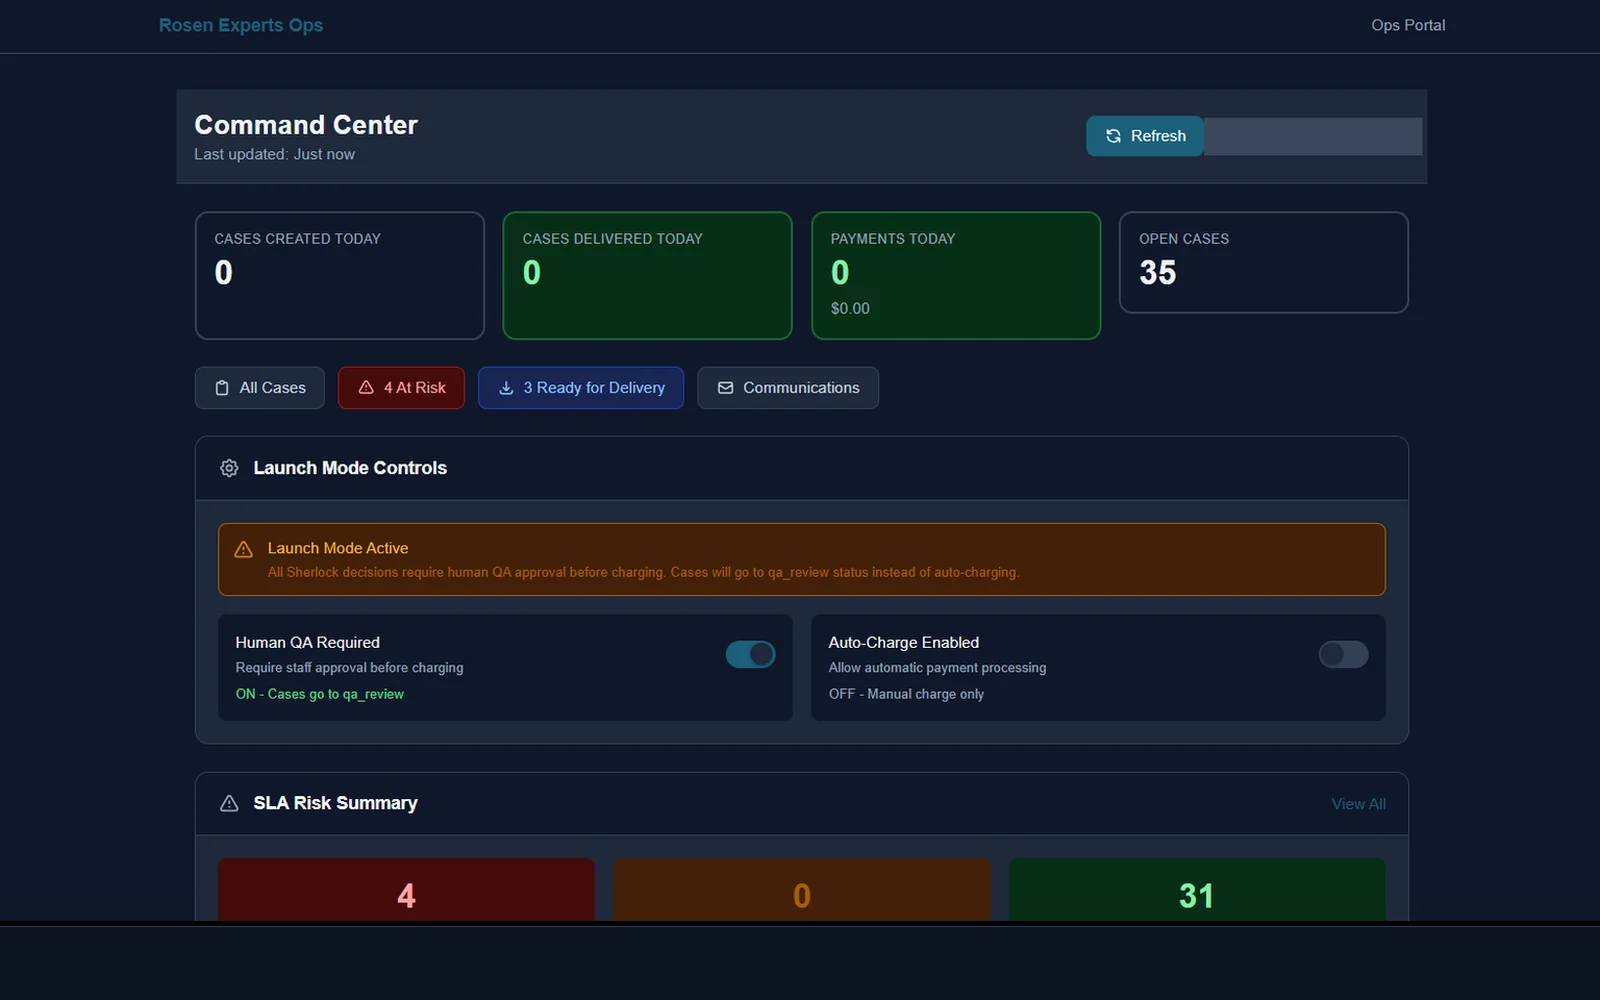The height and width of the screenshot is (1000, 1600).
Task: Select the Payments Today card
Action: (x=956, y=275)
